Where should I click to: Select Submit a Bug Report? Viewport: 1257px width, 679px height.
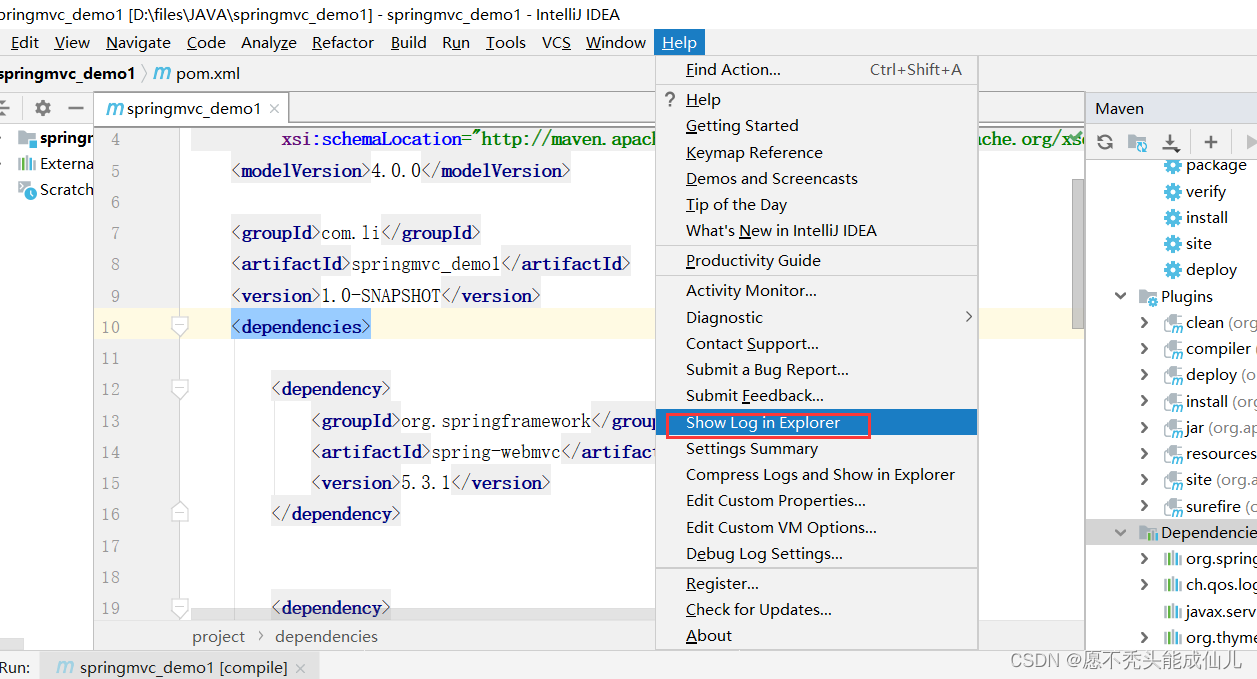(816, 369)
